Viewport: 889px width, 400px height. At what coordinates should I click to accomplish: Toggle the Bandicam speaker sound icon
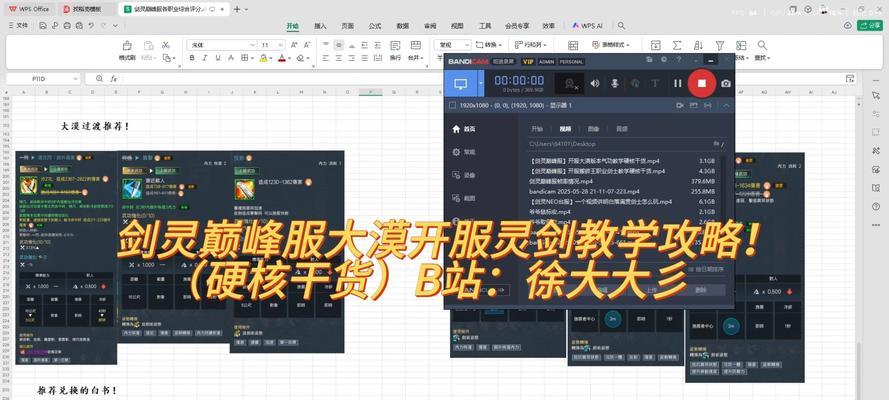[x=594, y=83]
